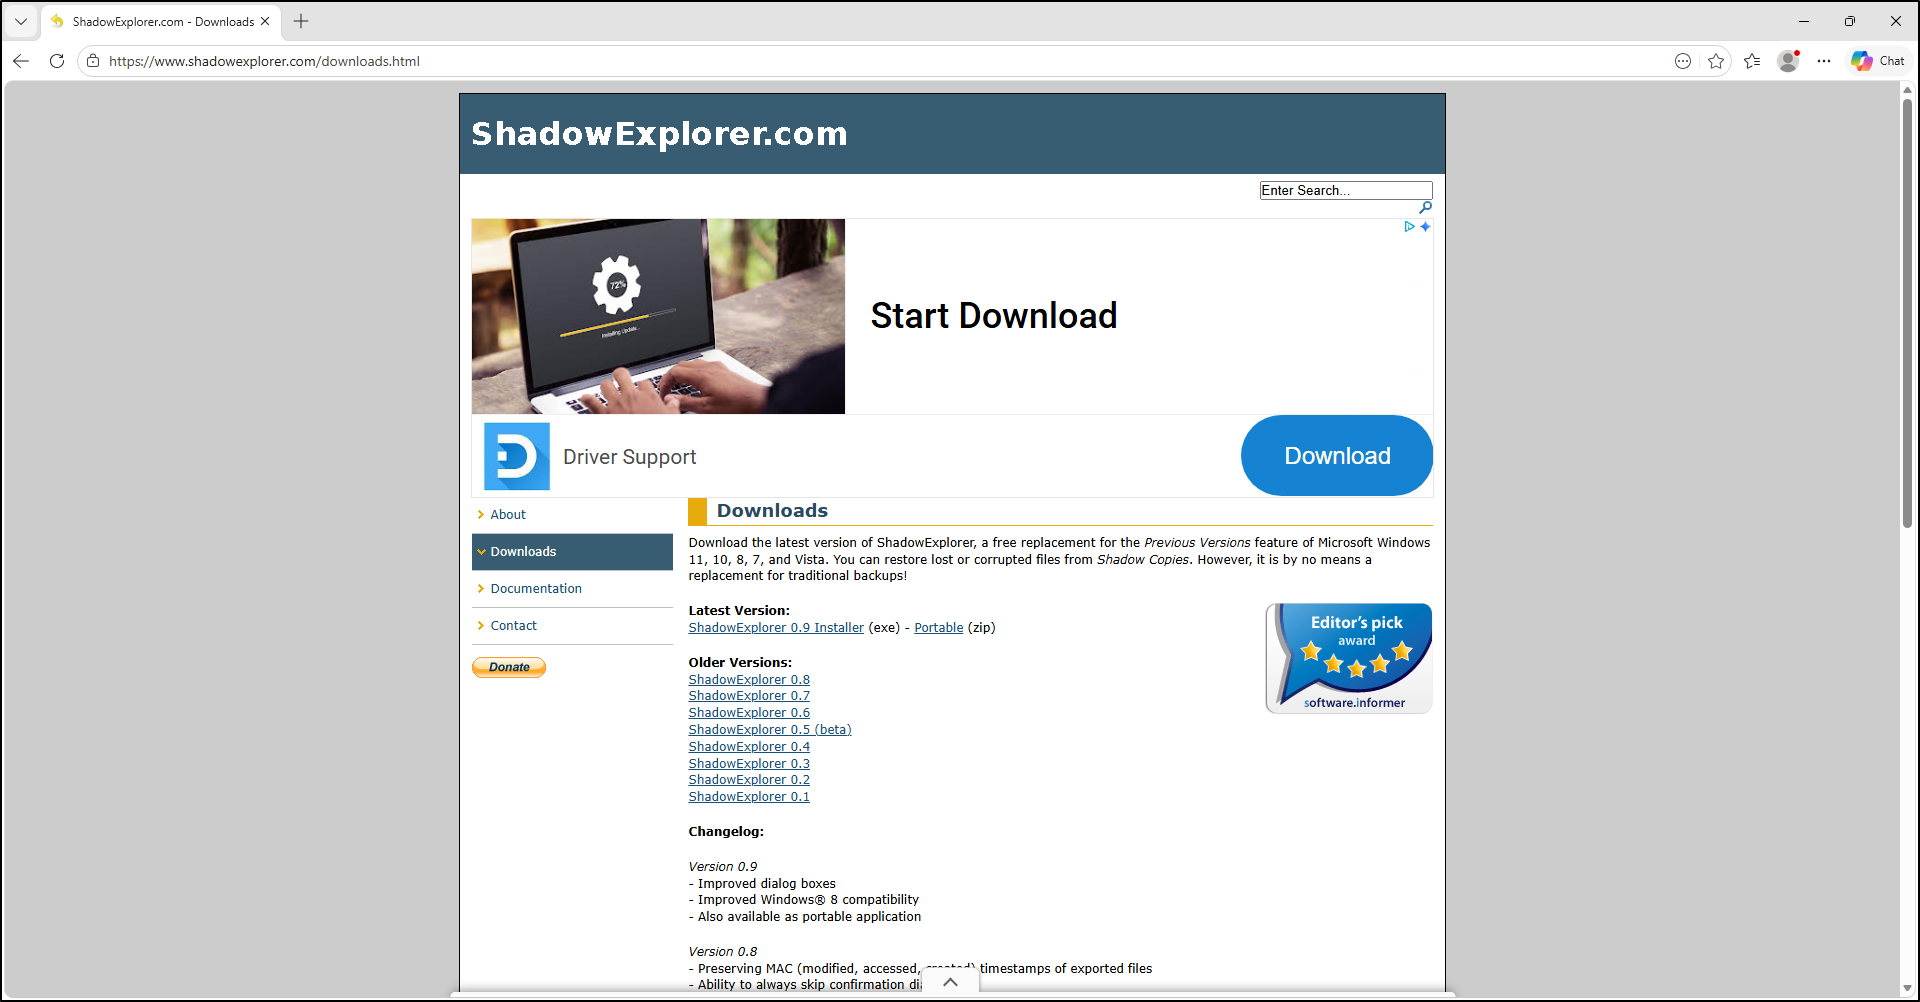This screenshot has width=1920, height=1002.
Task: Open browser Settings and more menu
Action: tap(1824, 61)
